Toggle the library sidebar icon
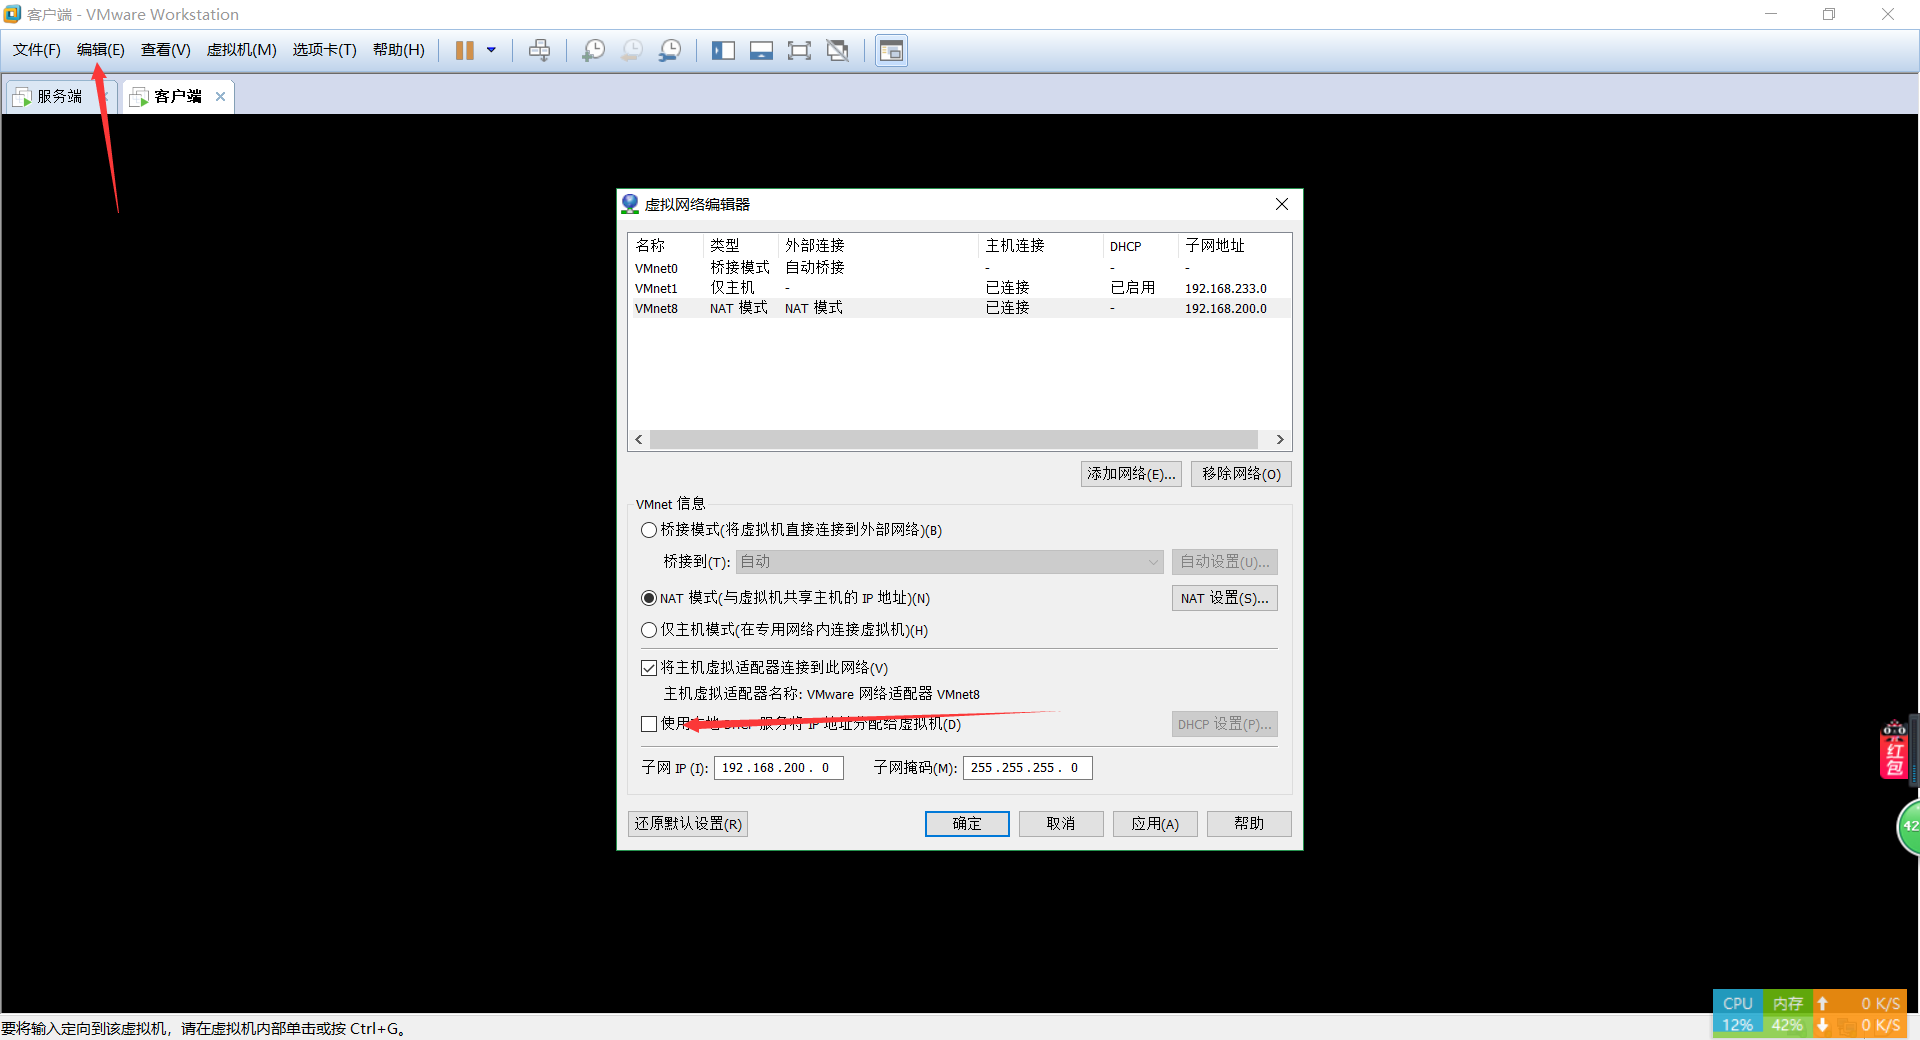This screenshot has width=1920, height=1040. [723, 50]
